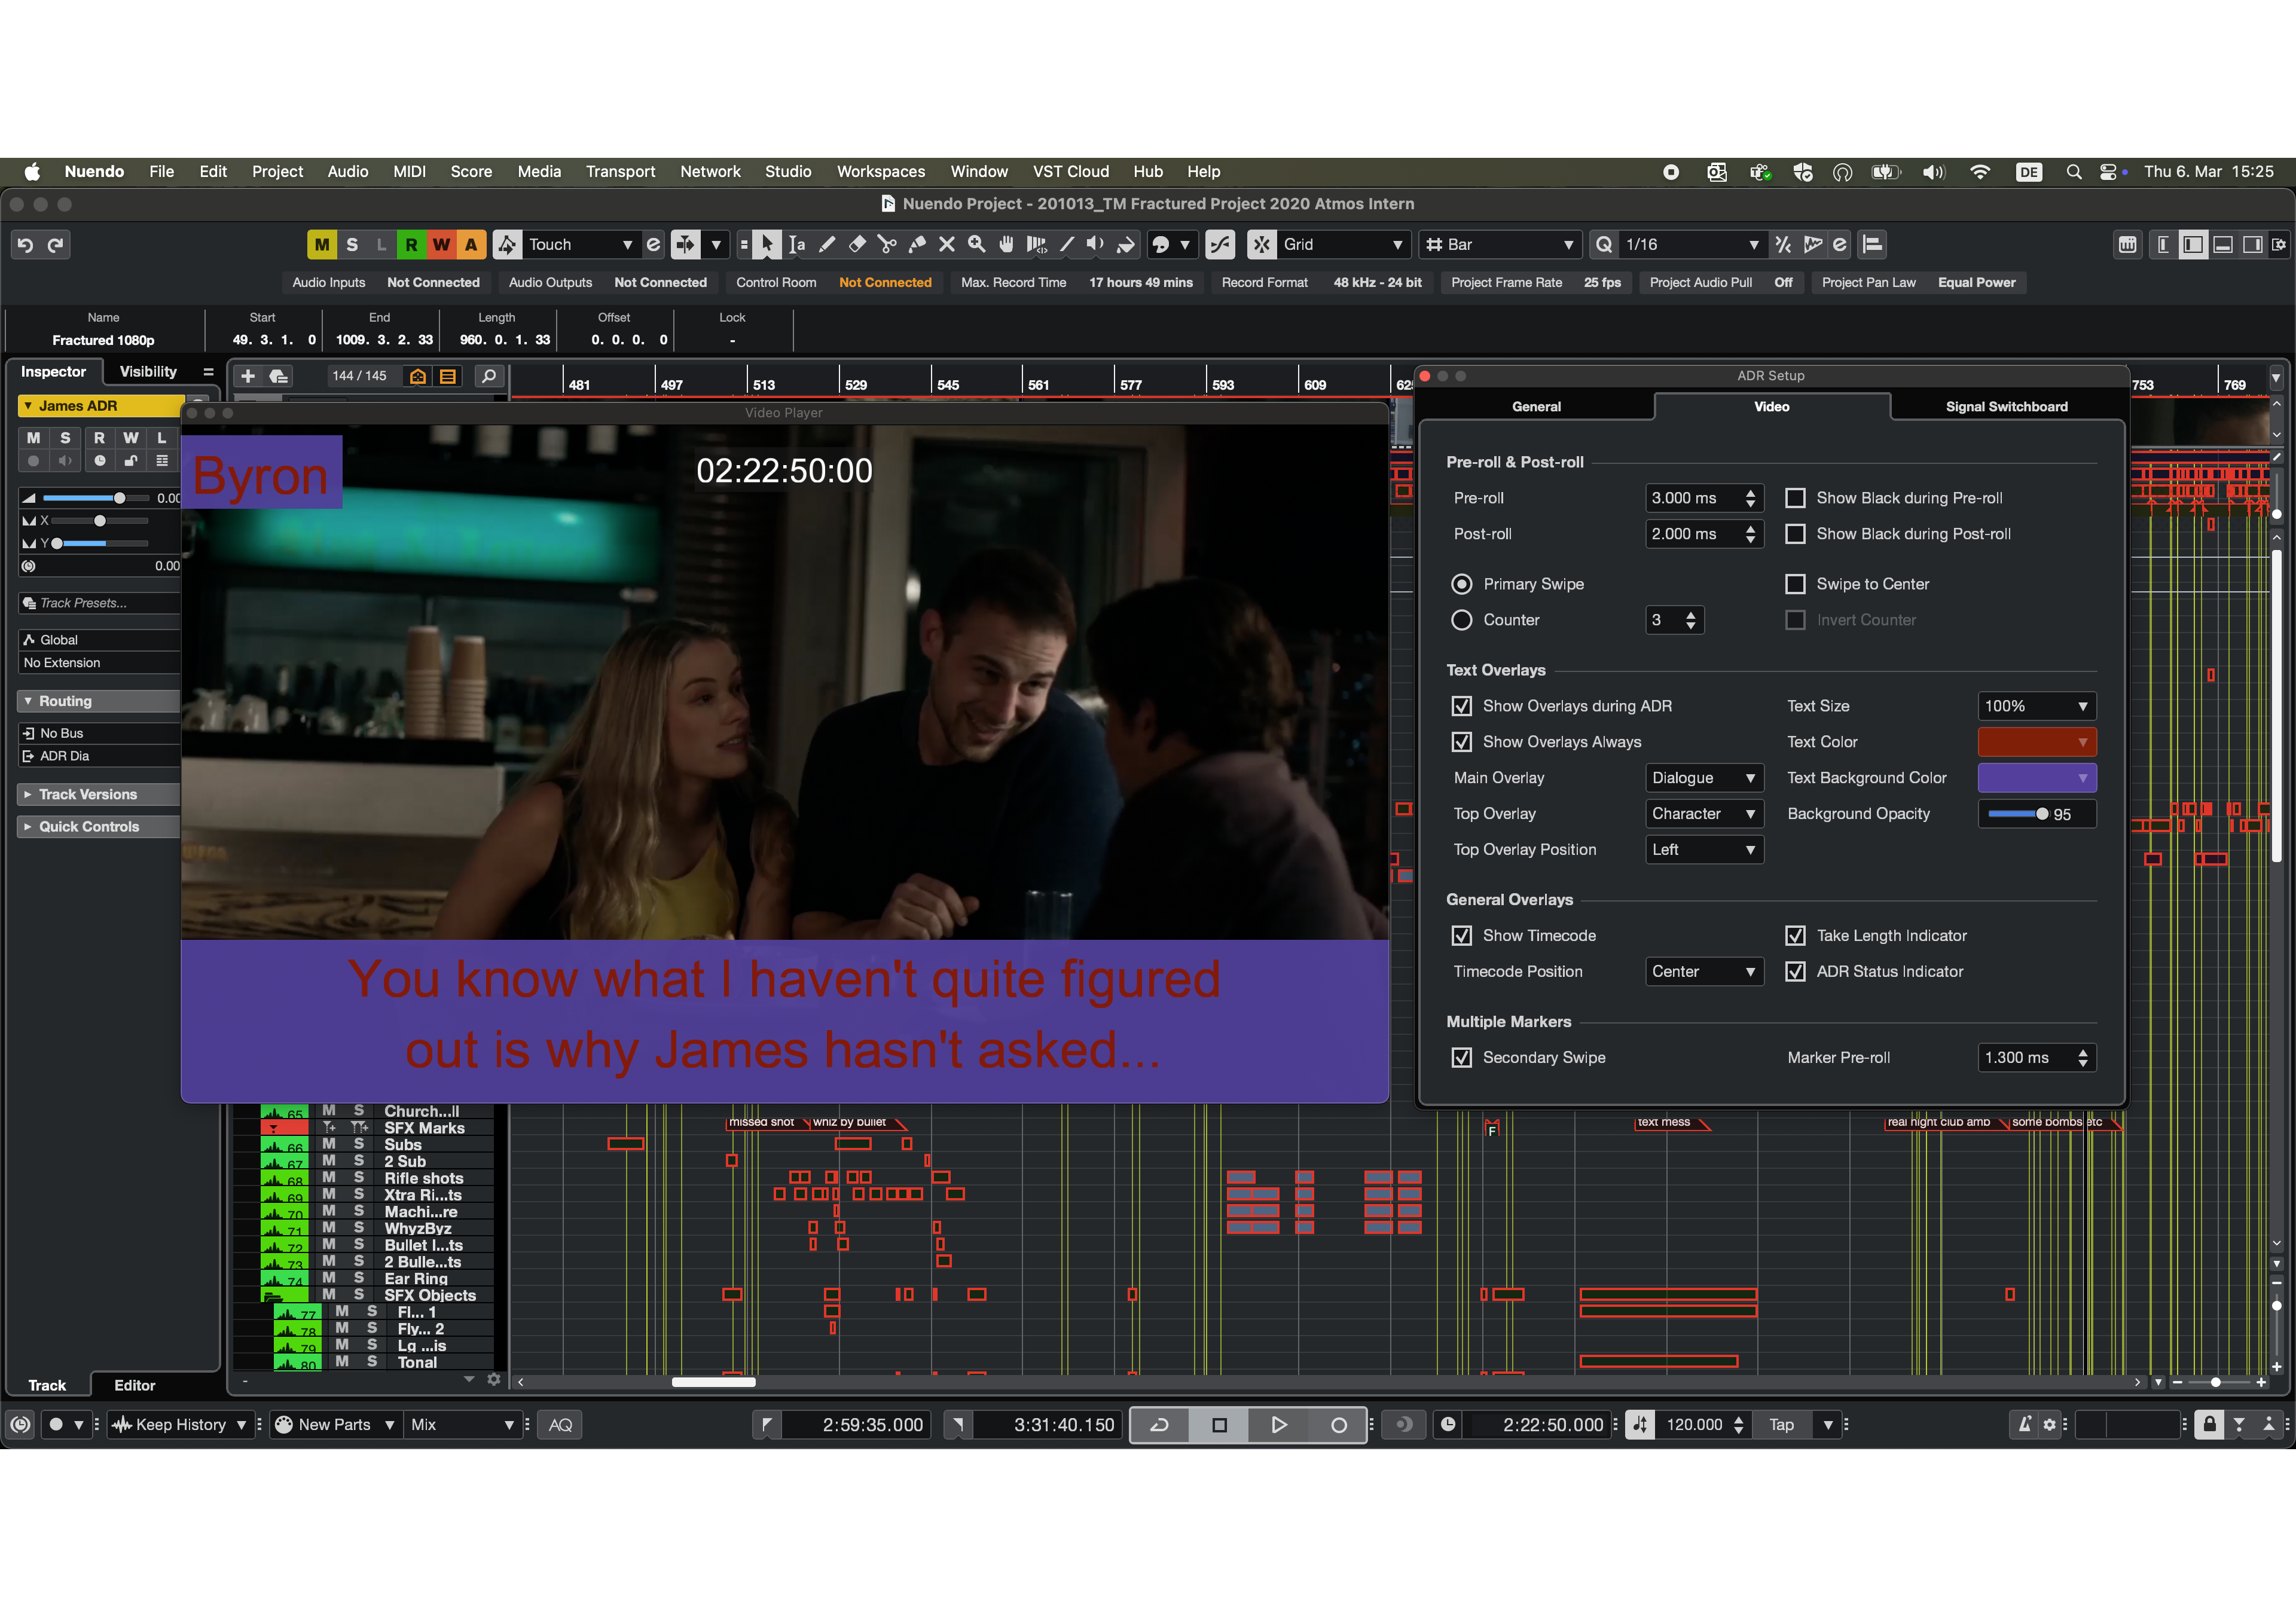
Task: Open Top Overlay Position Left dropdown
Action: (1704, 850)
